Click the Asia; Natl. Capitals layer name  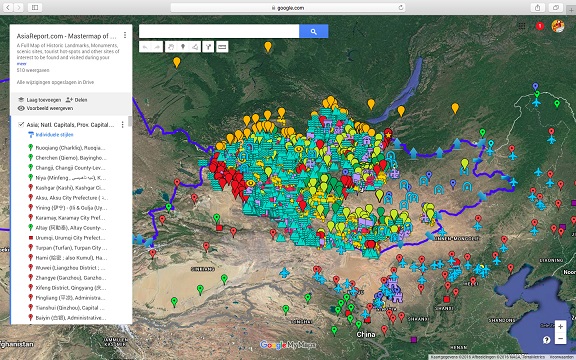pyautogui.click(x=70, y=125)
